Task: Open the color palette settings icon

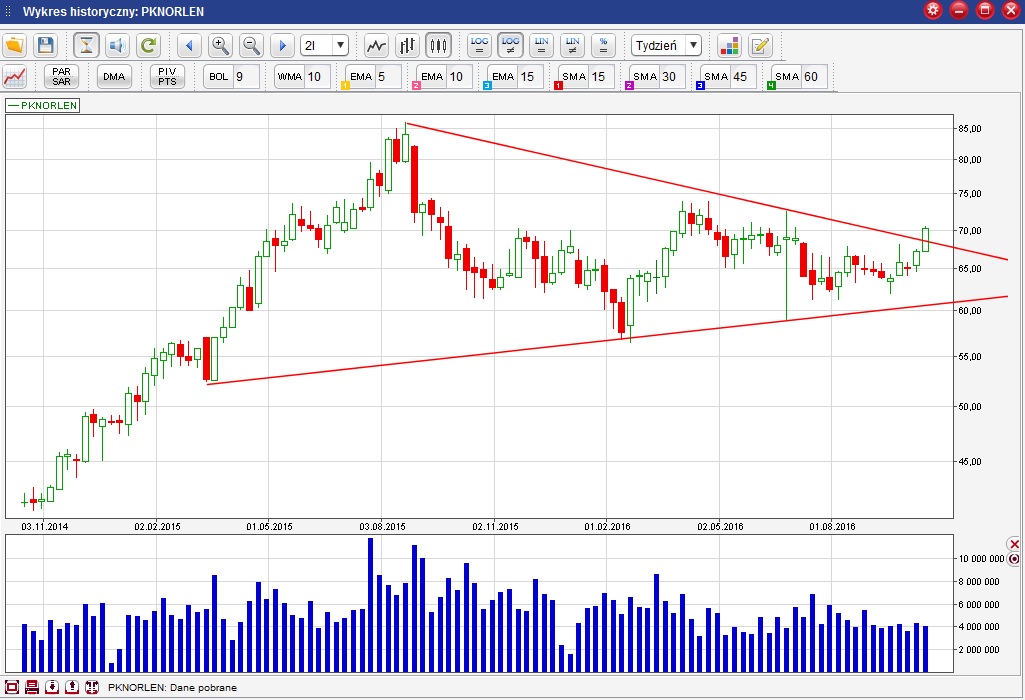Action: point(729,45)
